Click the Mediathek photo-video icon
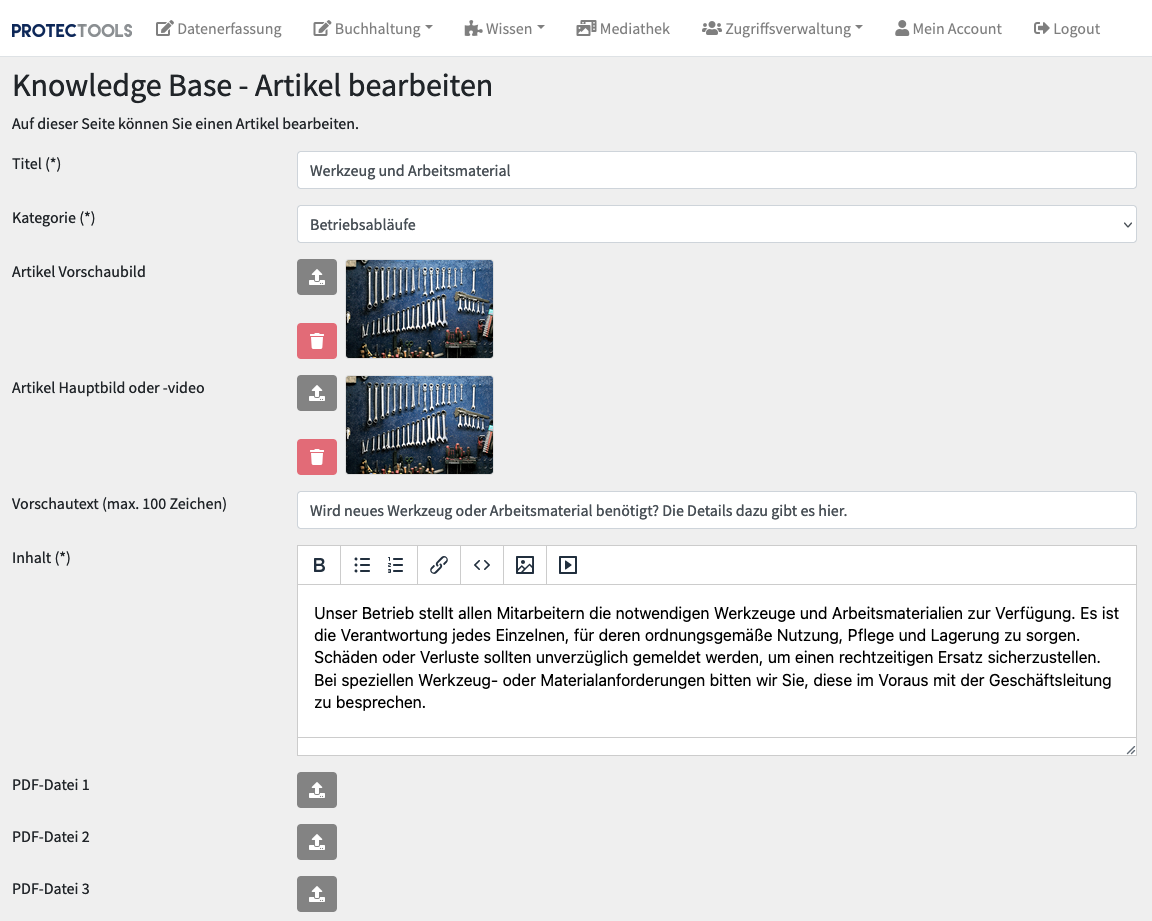The height and width of the screenshot is (921, 1152). coord(586,29)
